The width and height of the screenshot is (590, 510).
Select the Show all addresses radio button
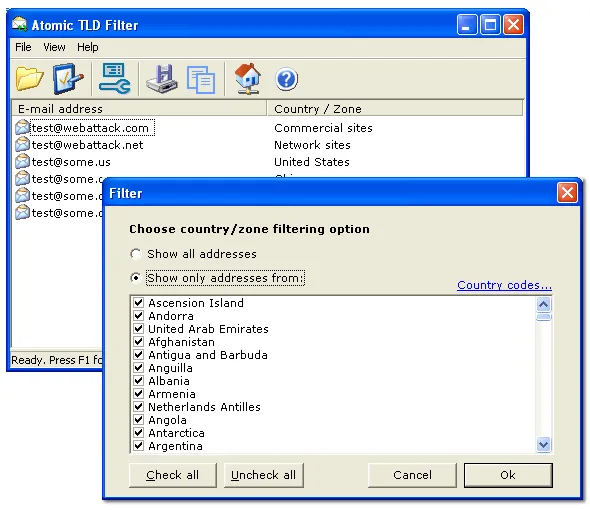click(135, 254)
